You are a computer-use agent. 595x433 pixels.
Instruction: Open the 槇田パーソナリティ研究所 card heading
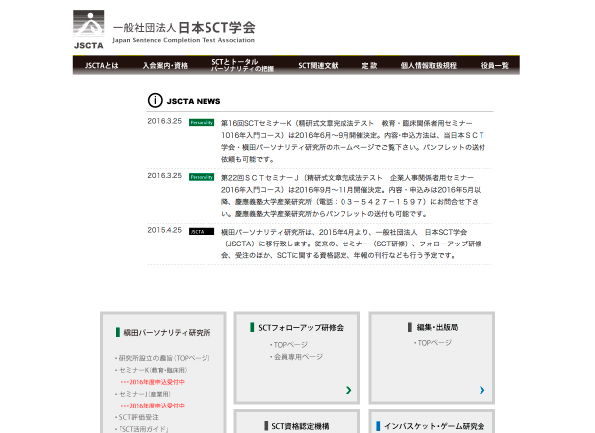167,333
